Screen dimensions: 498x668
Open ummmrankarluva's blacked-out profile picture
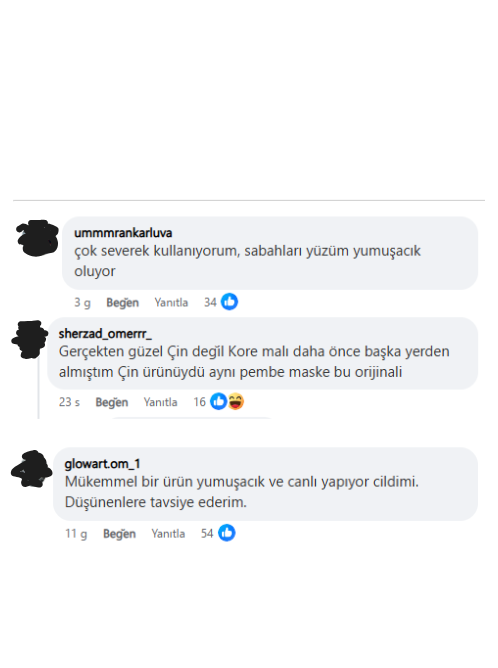[37, 238]
